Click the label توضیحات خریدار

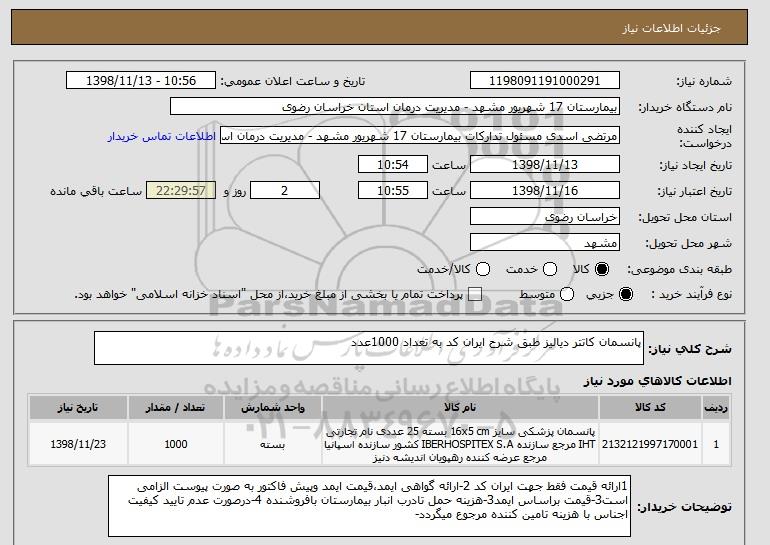(x=685, y=507)
